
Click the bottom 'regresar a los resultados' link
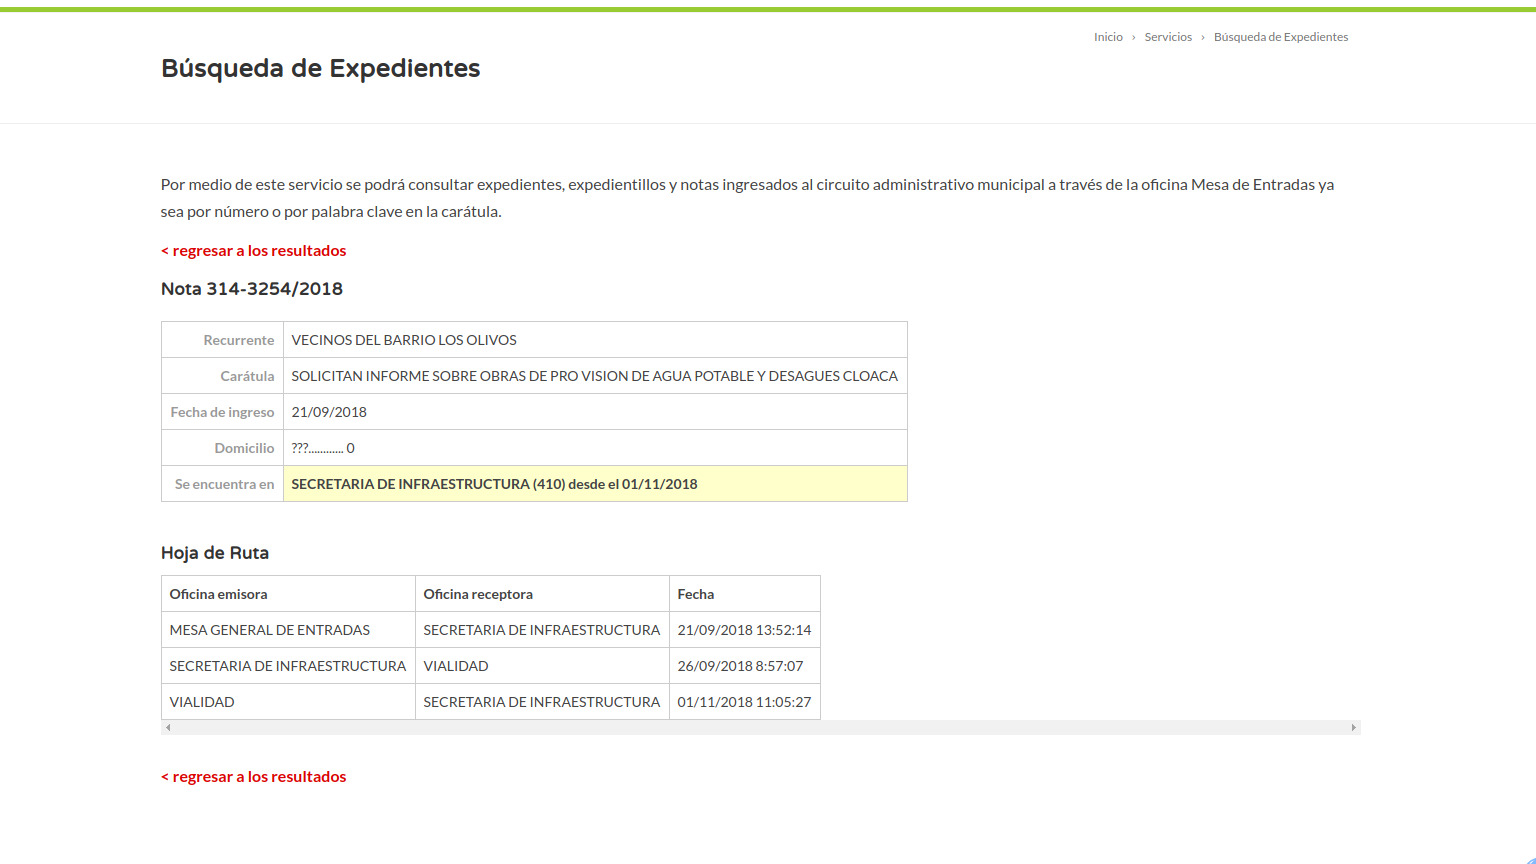pos(254,777)
